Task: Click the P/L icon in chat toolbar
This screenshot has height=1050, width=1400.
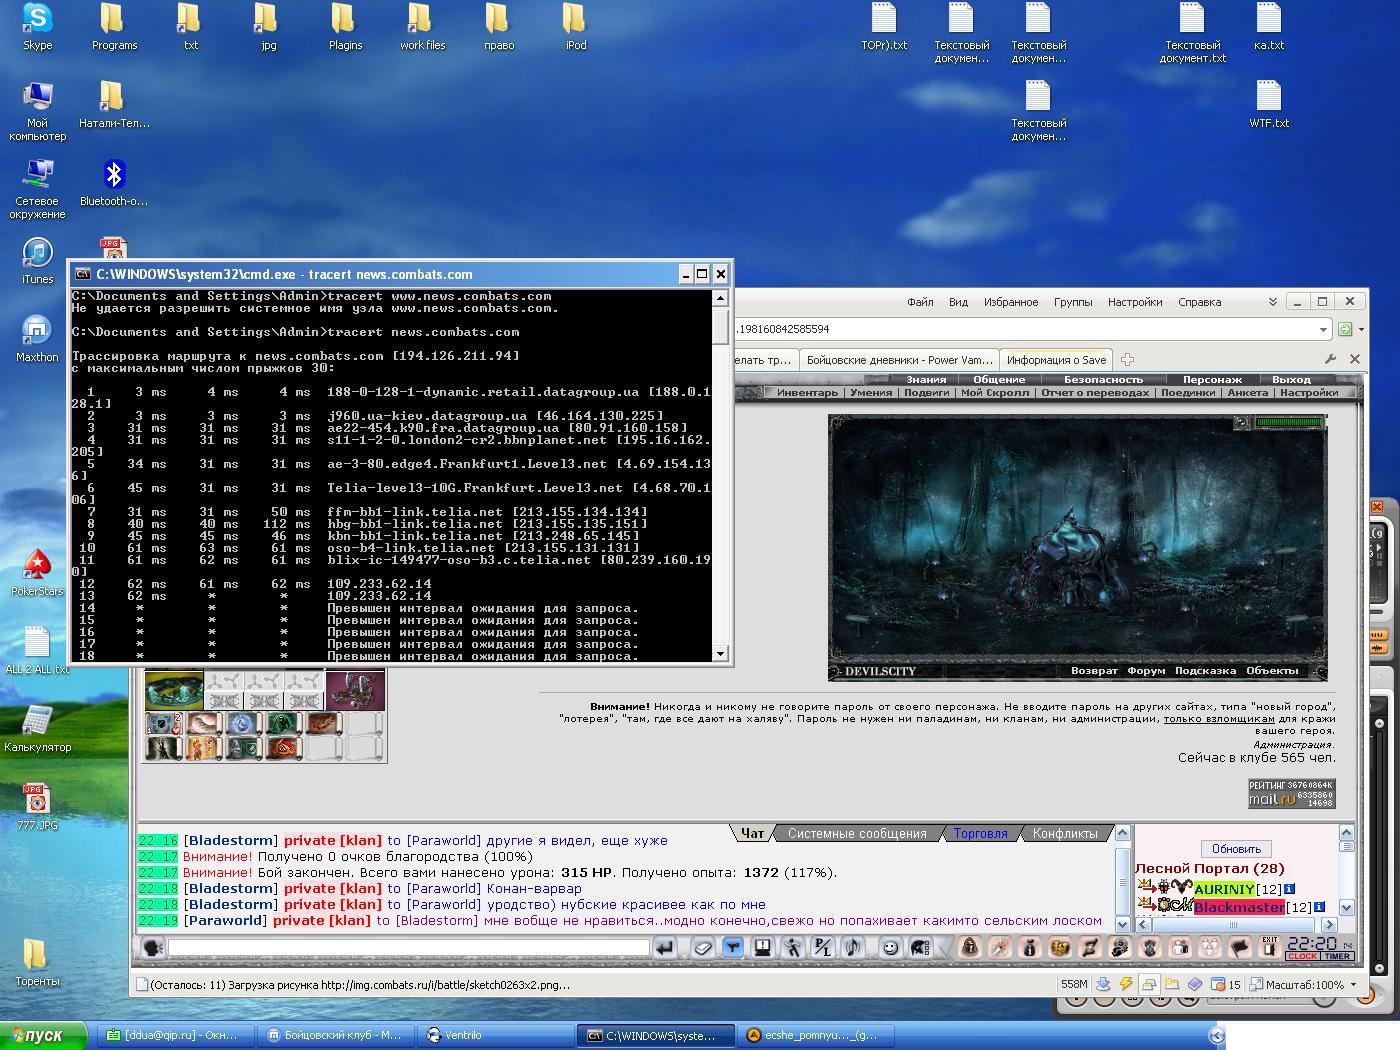Action: (x=823, y=948)
